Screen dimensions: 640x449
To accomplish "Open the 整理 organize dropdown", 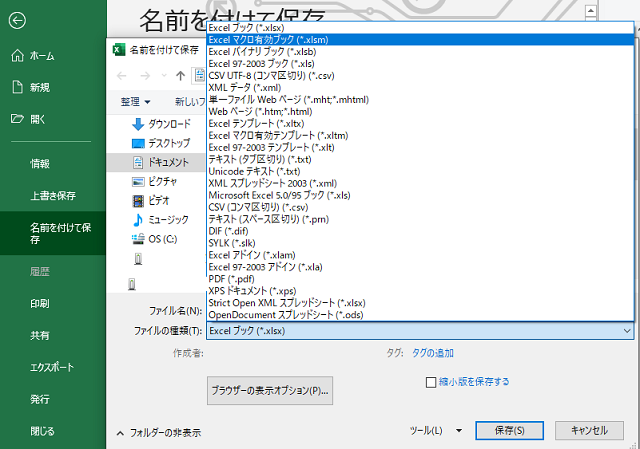I will pyautogui.click(x=136, y=102).
